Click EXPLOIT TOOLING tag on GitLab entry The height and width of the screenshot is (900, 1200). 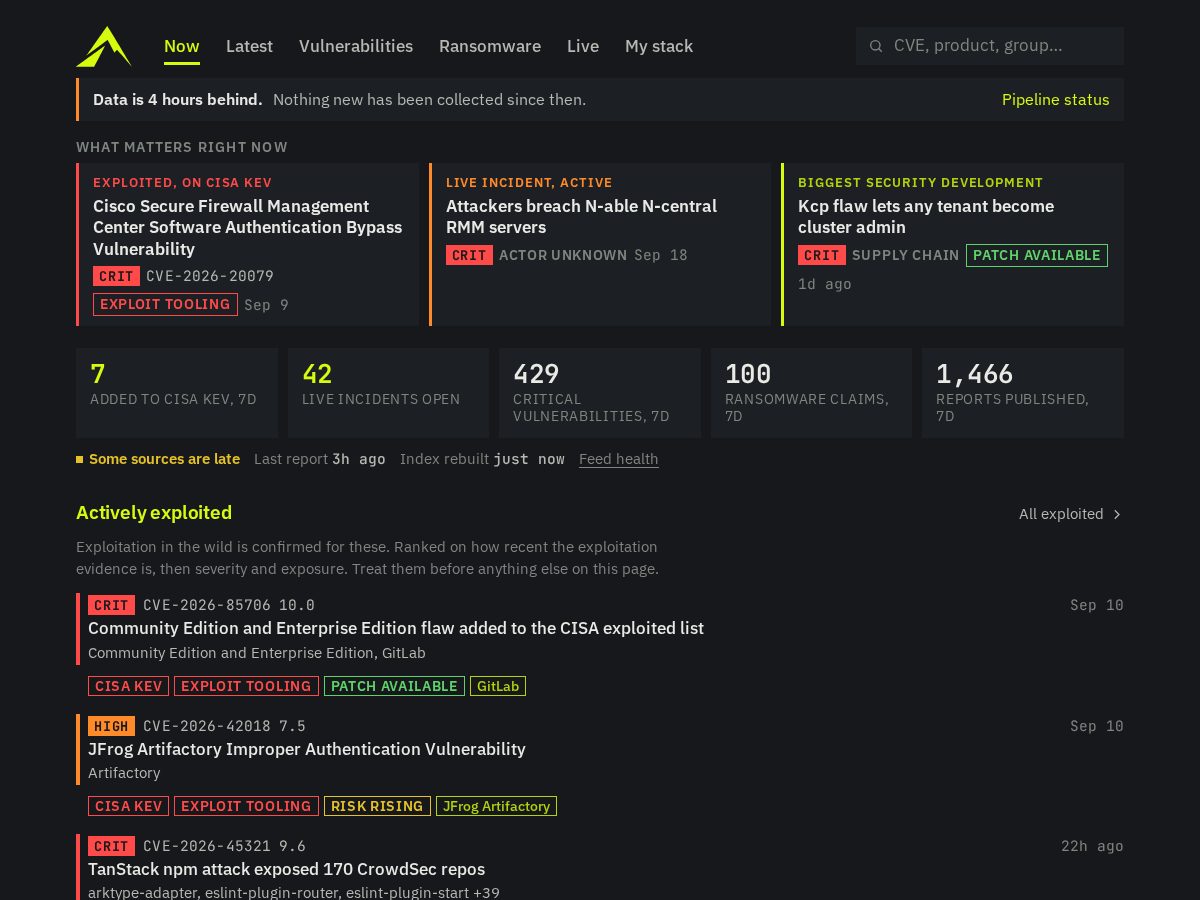pyautogui.click(x=246, y=686)
